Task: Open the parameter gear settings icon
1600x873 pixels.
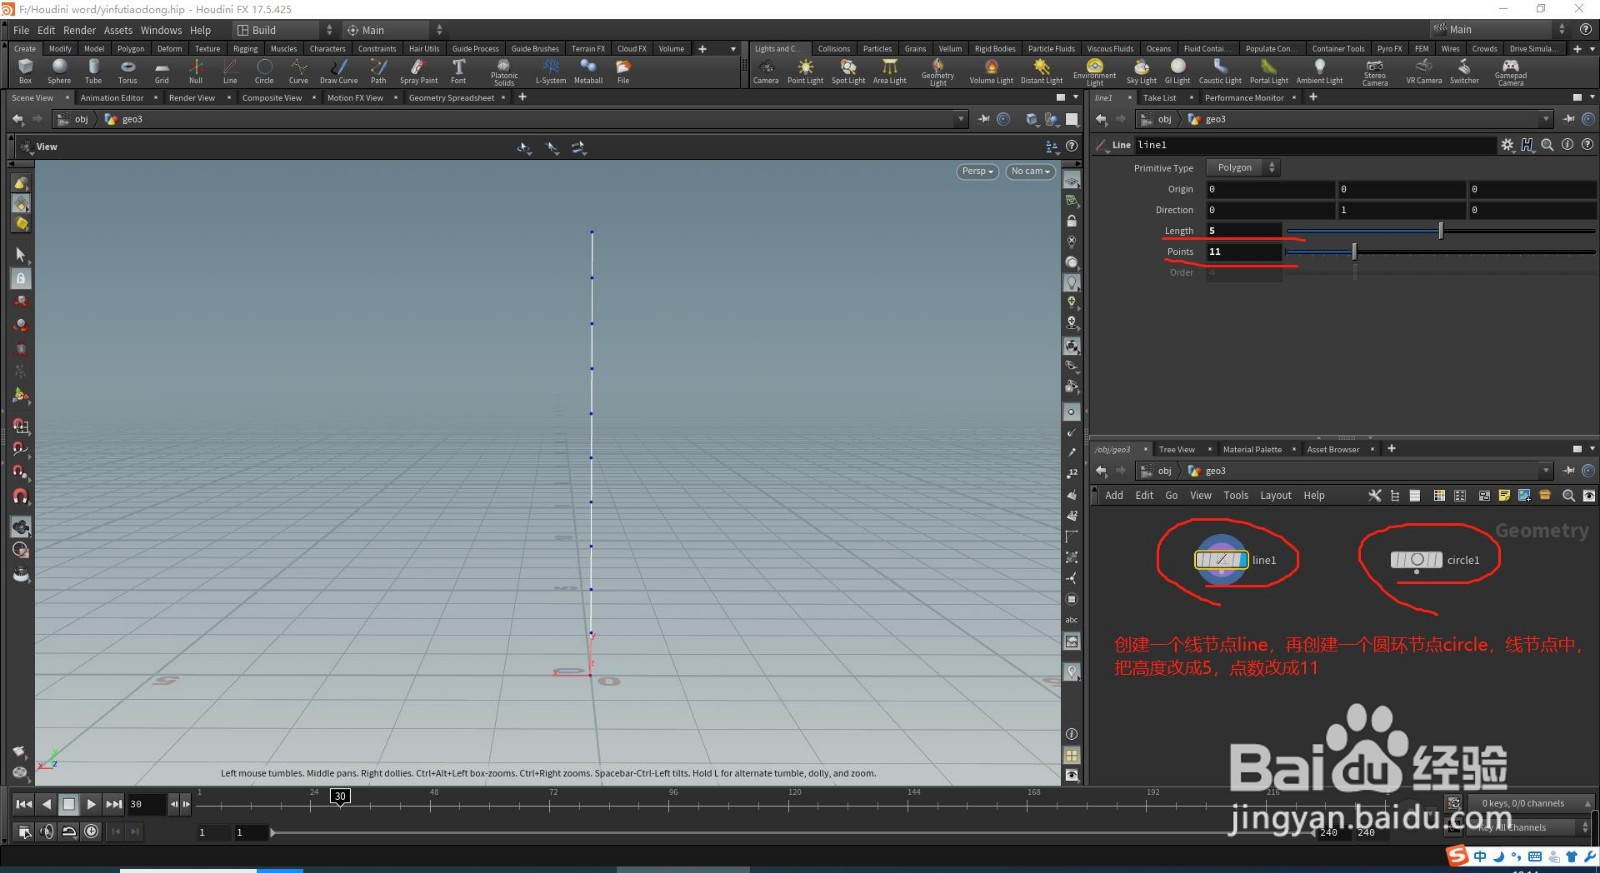Action: pos(1507,145)
